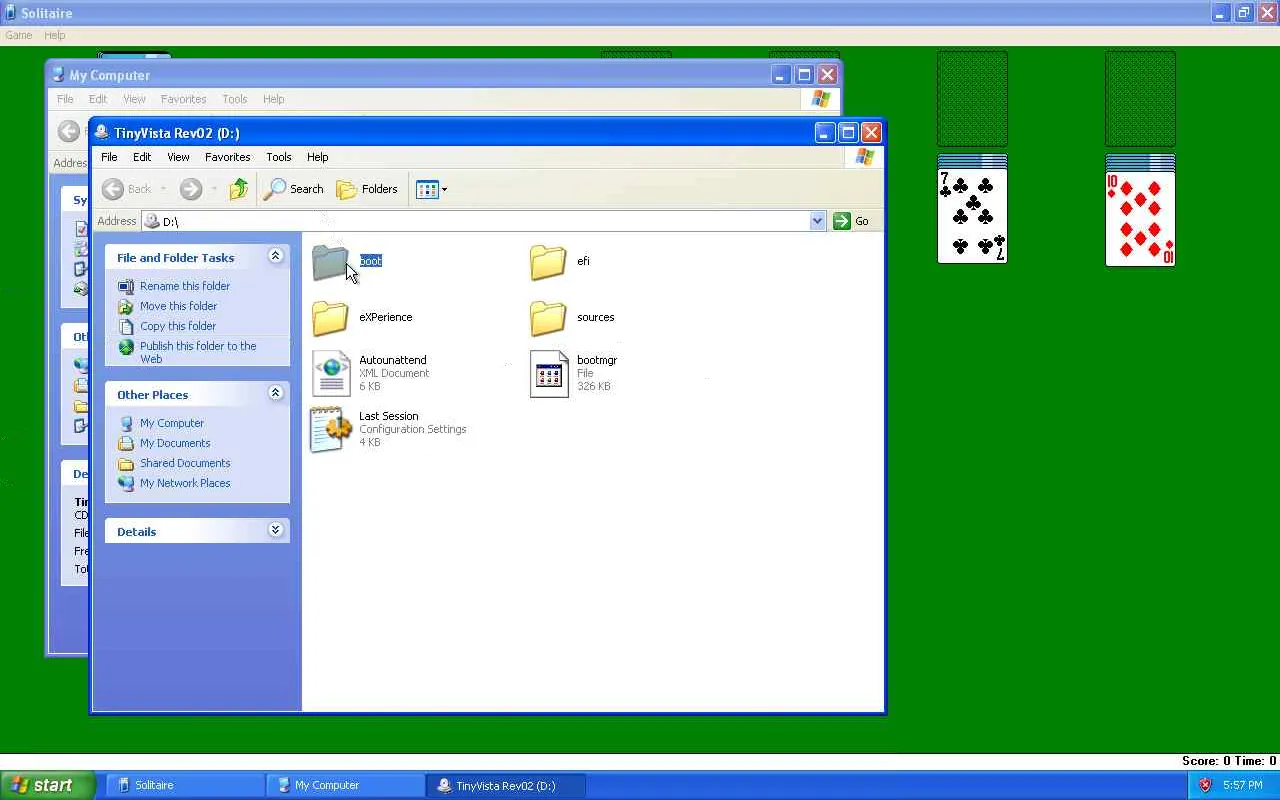Screen dimensions: 1280x800
Task: Open the Game menu in Solitaire
Action: pos(19,35)
